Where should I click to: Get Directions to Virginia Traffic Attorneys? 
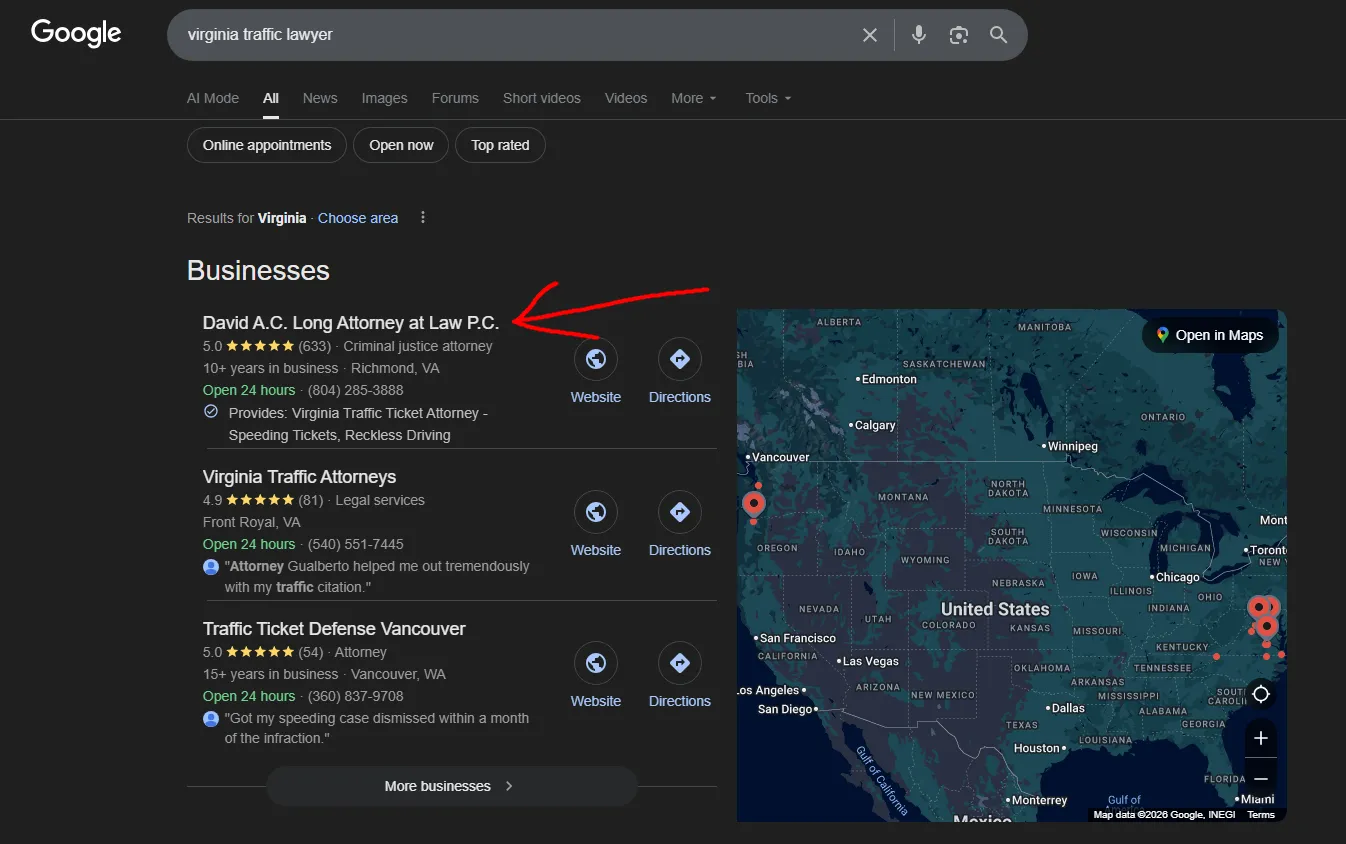(679, 511)
